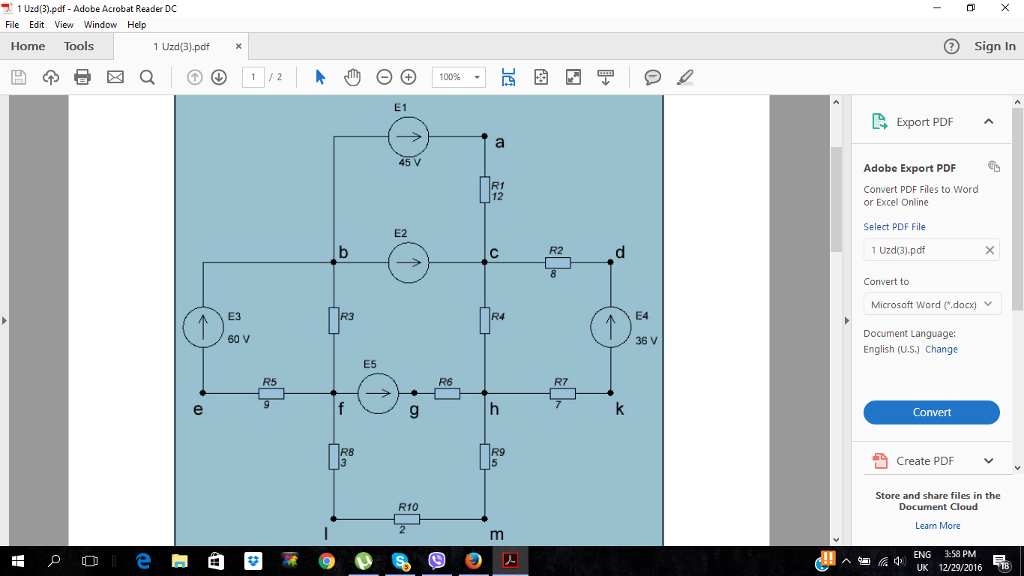The width and height of the screenshot is (1024, 576).
Task: Open the File menu
Action: coord(11,24)
